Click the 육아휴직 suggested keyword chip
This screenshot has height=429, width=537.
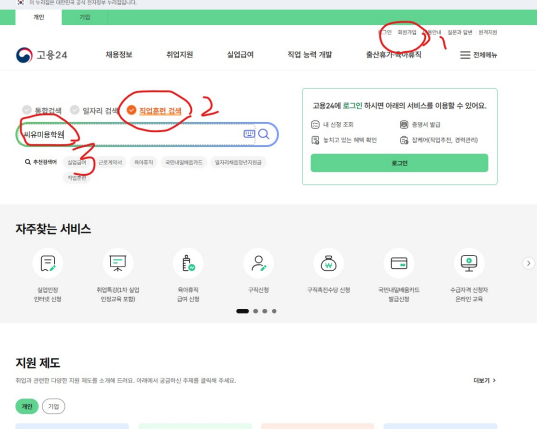click(x=143, y=162)
